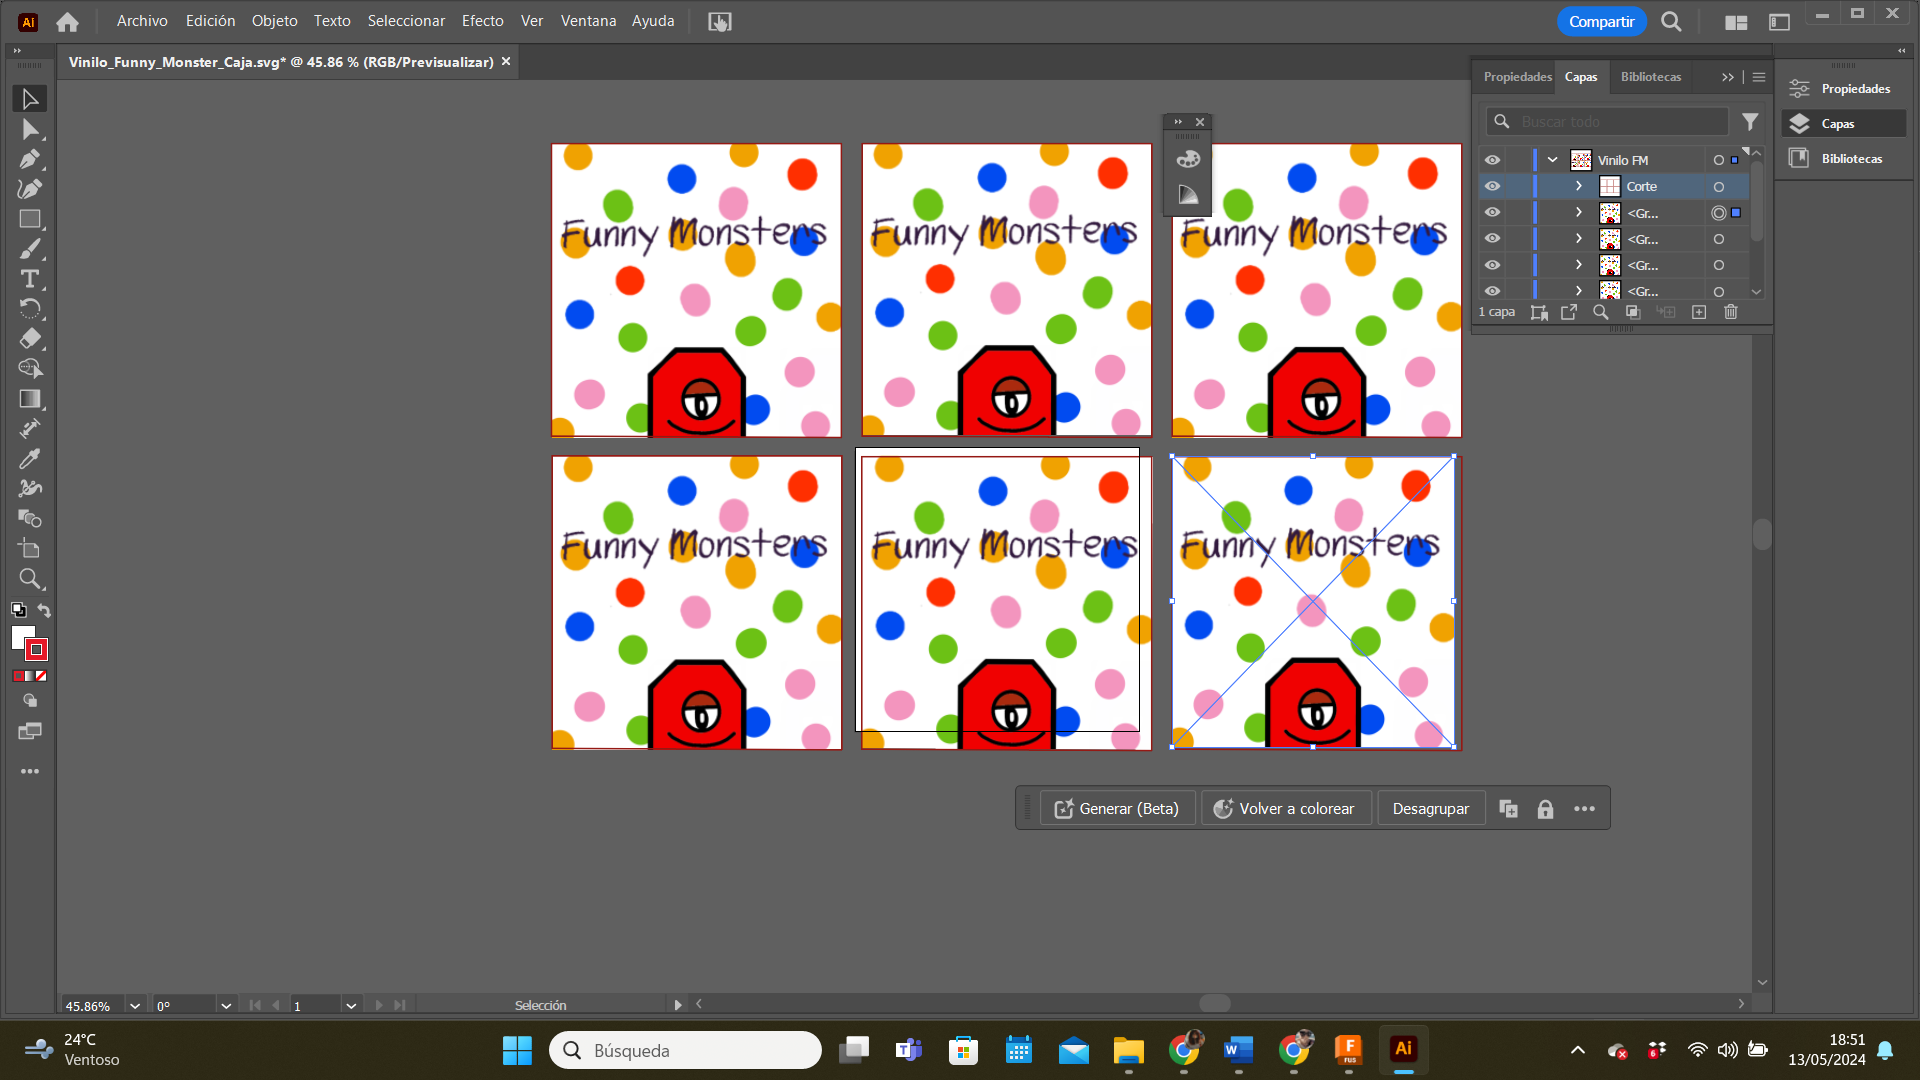This screenshot has height=1080, width=1920.
Task: Click the double-ring target of the selected group
Action: pos(1719,213)
